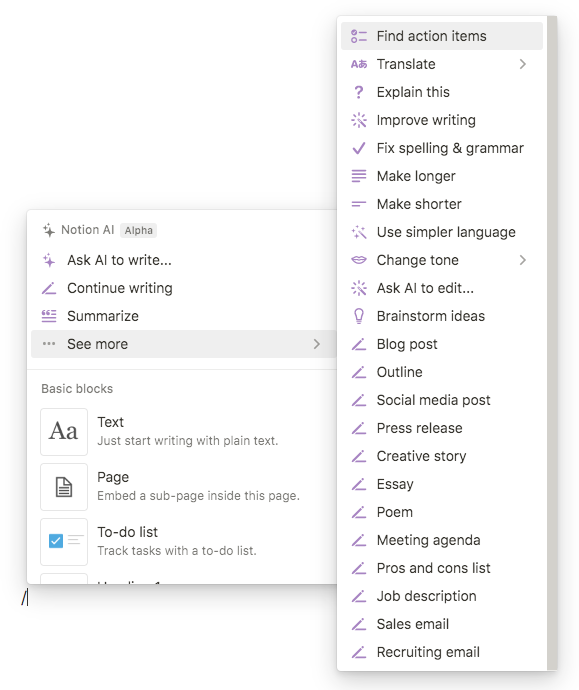Click the Use simpler language sparkle icon
This screenshot has width=579, height=690.
click(x=359, y=232)
